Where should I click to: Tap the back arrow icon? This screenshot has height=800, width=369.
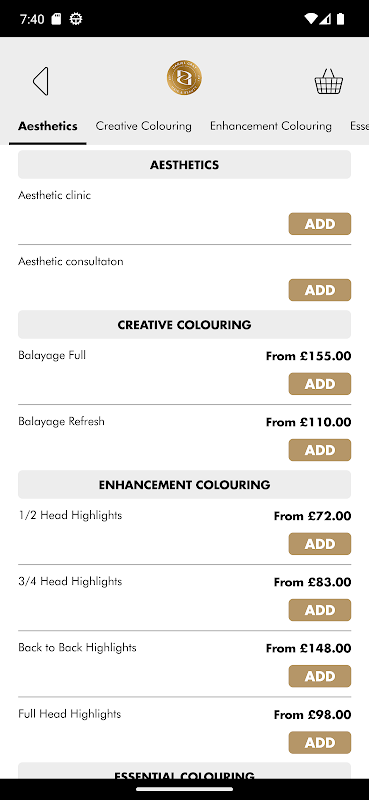(x=41, y=81)
